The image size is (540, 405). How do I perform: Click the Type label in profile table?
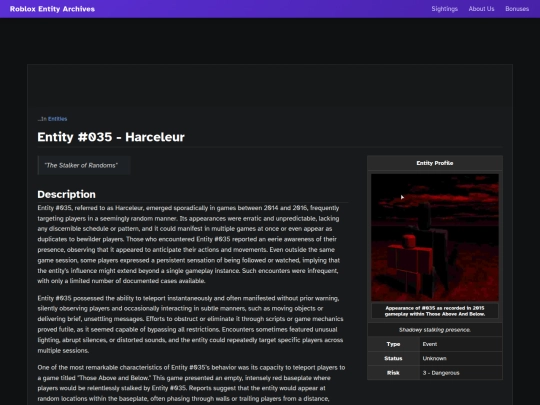393,344
